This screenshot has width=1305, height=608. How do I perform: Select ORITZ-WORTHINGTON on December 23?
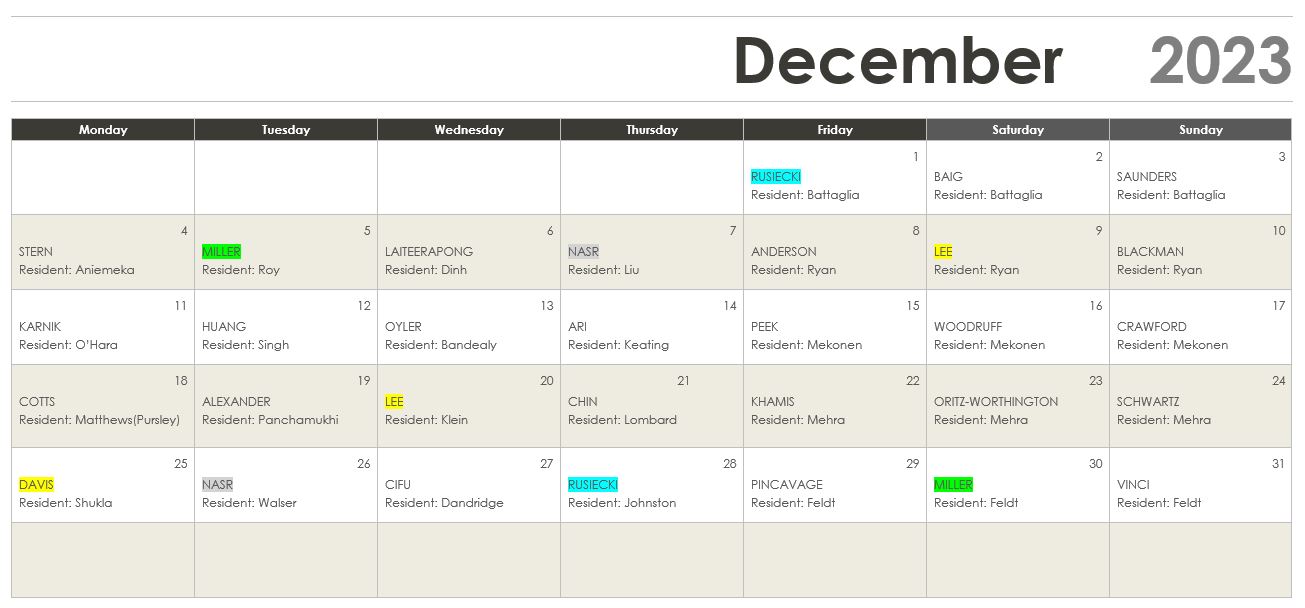click(x=996, y=402)
